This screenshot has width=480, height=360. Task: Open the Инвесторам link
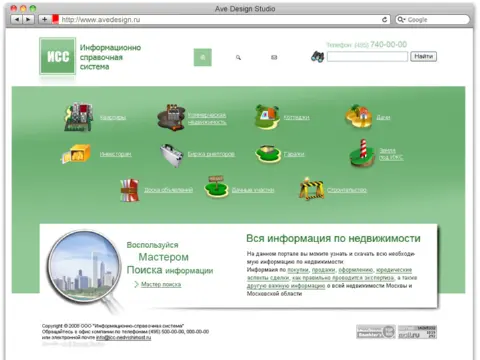tap(115, 154)
